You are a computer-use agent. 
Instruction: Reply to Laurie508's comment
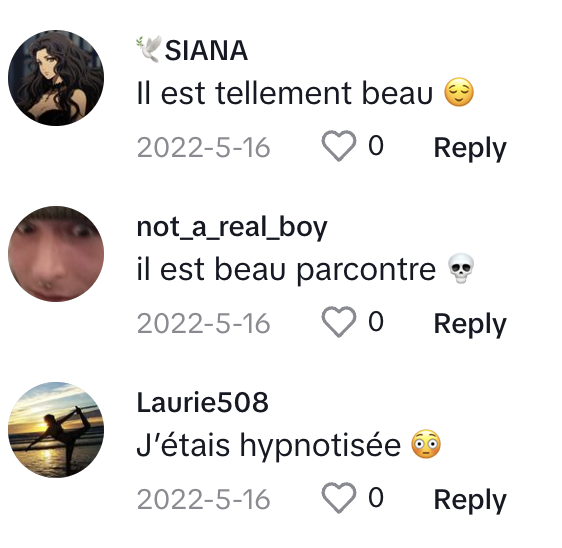(470, 500)
